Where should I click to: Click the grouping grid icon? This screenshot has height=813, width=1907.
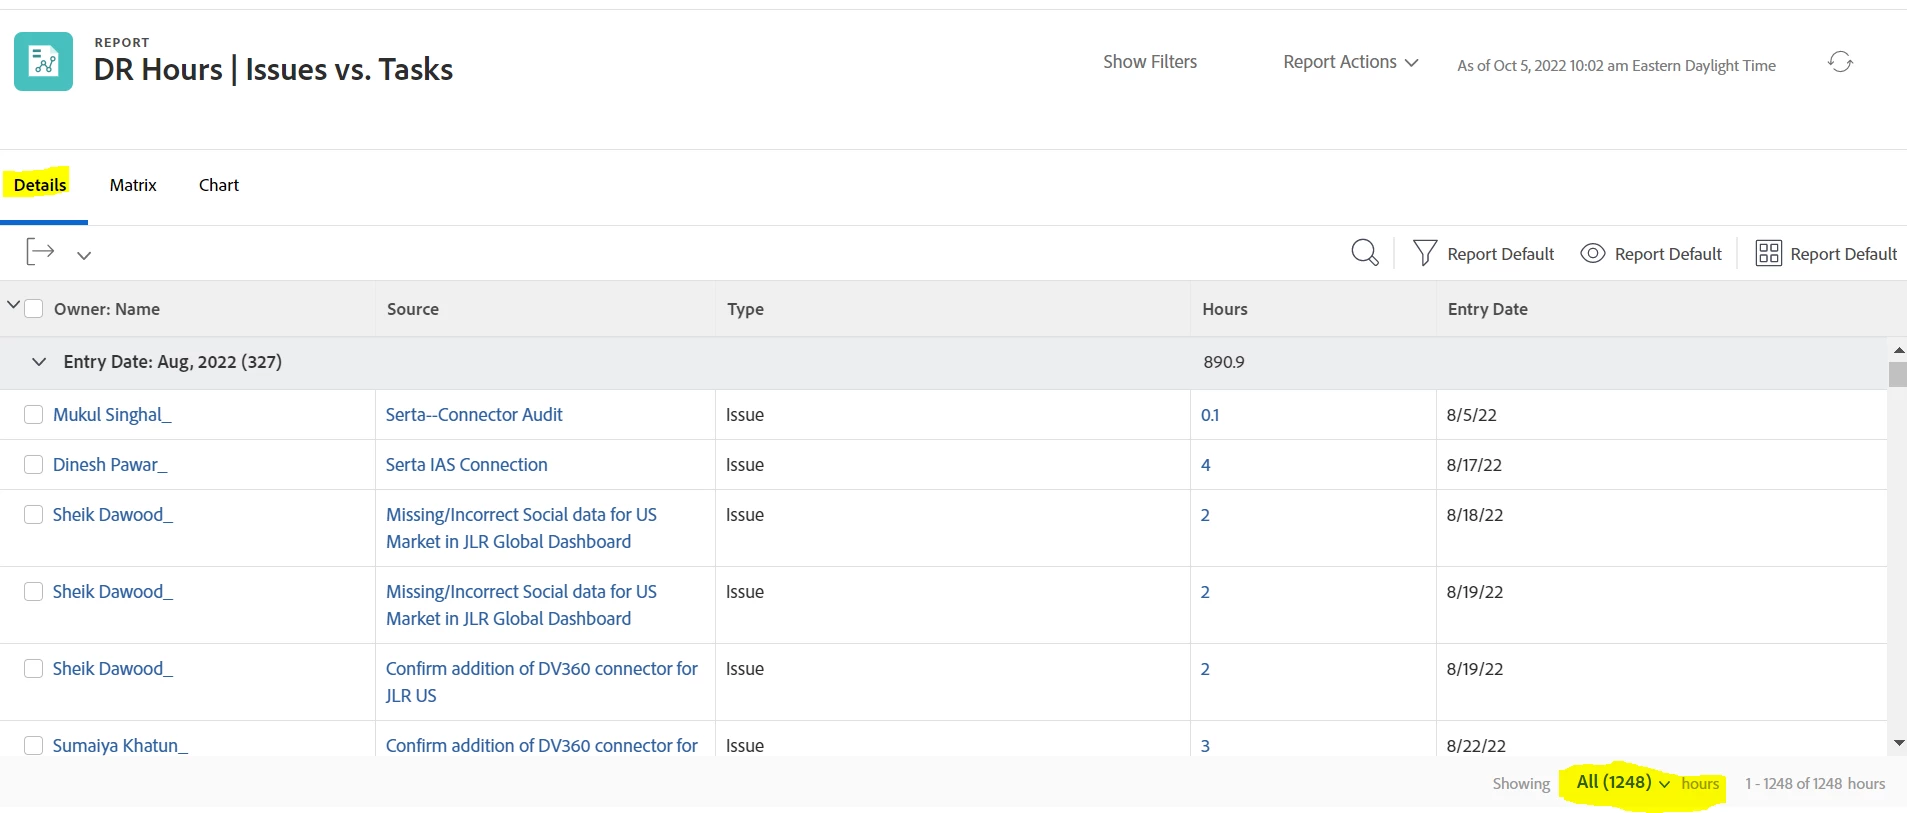tap(1768, 254)
